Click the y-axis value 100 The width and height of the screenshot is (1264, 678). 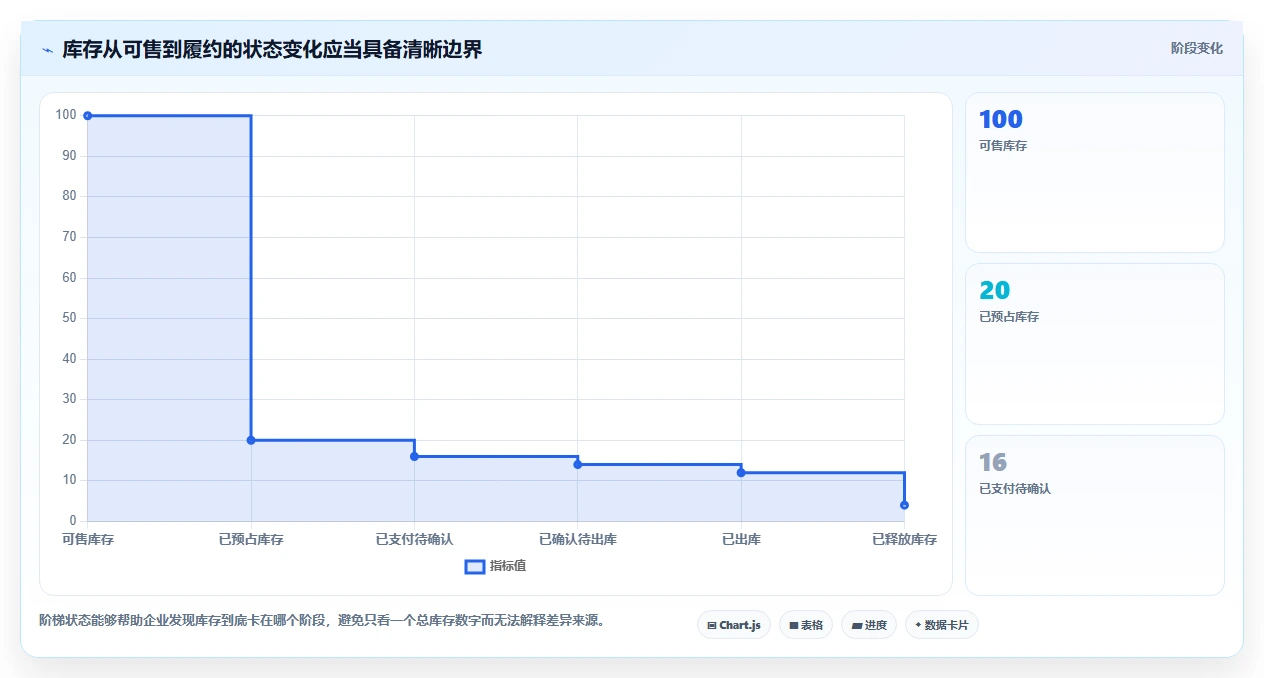(66, 115)
